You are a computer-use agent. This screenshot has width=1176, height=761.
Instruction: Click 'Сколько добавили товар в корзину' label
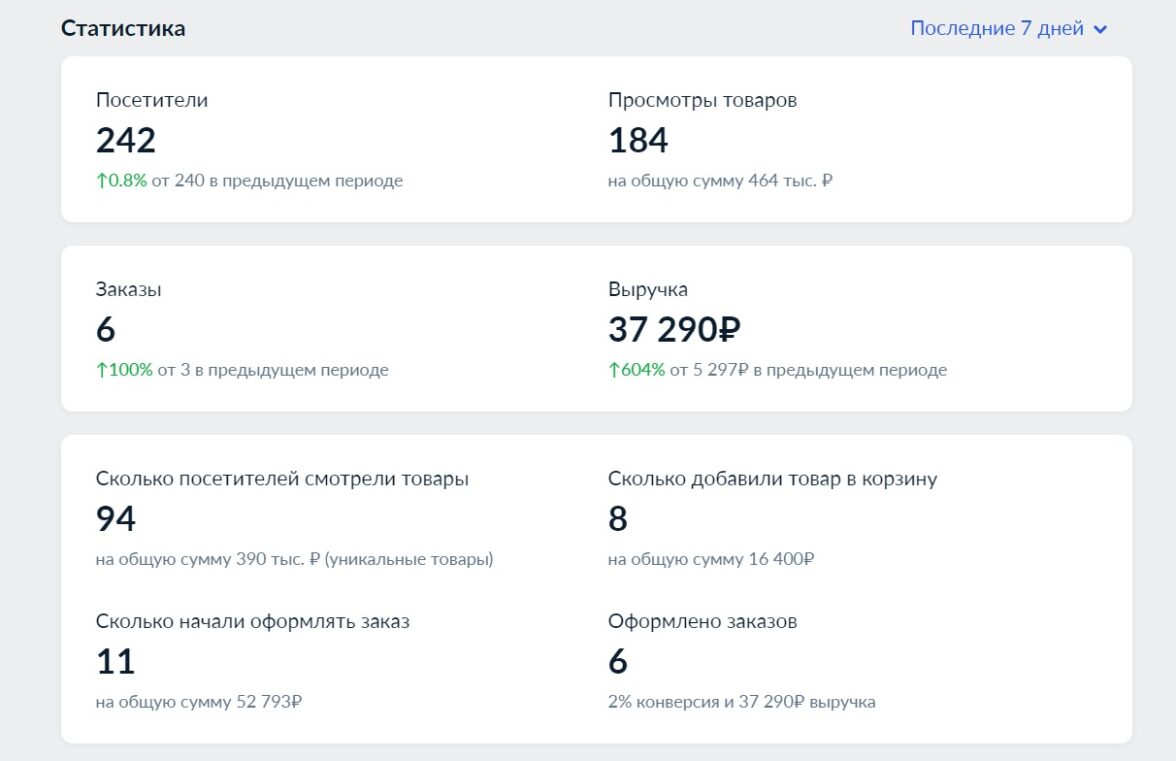click(772, 478)
